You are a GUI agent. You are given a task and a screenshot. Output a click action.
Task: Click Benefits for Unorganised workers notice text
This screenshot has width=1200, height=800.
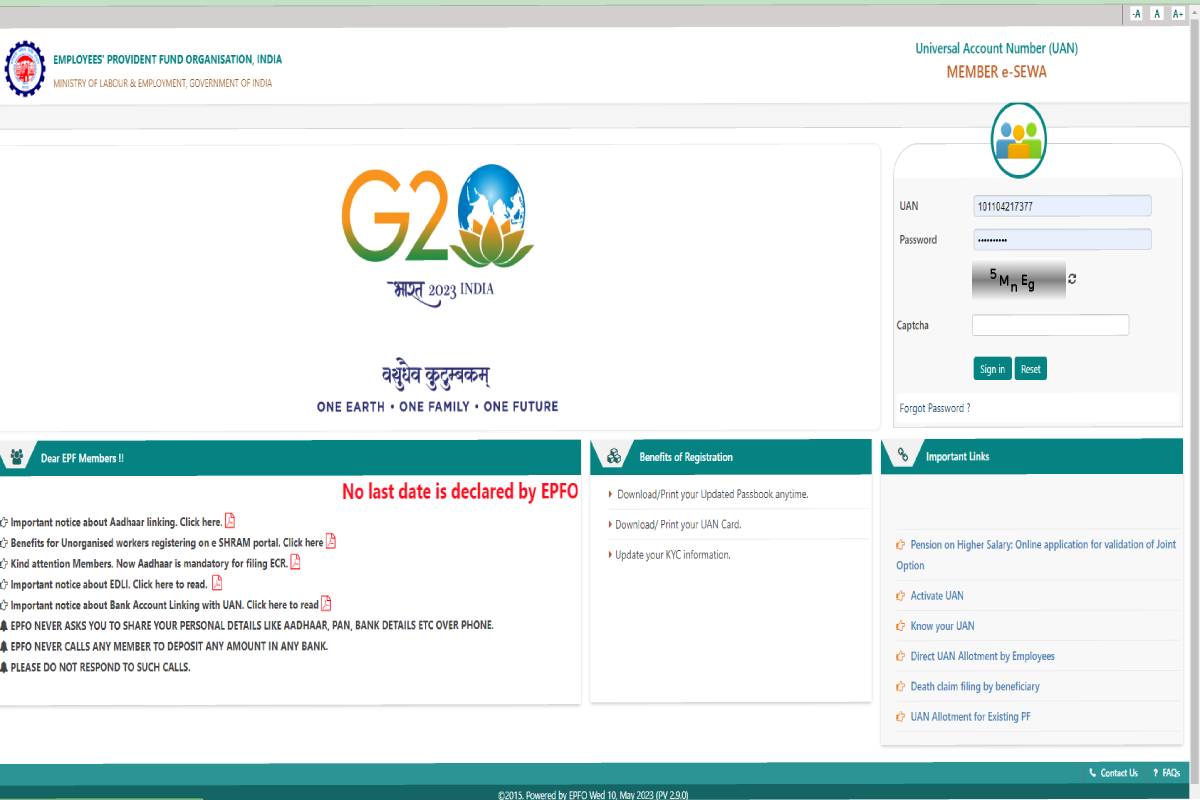[167, 543]
